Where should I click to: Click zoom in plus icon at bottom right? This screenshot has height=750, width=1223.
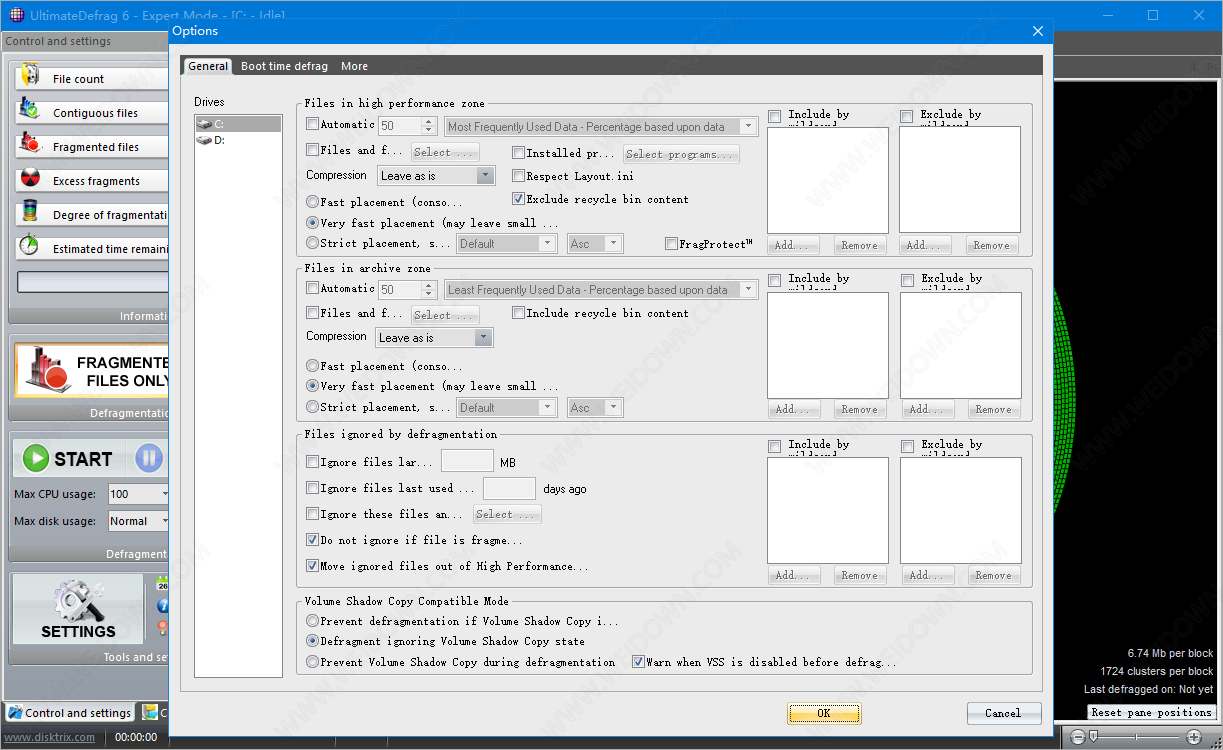click(x=1194, y=737)
